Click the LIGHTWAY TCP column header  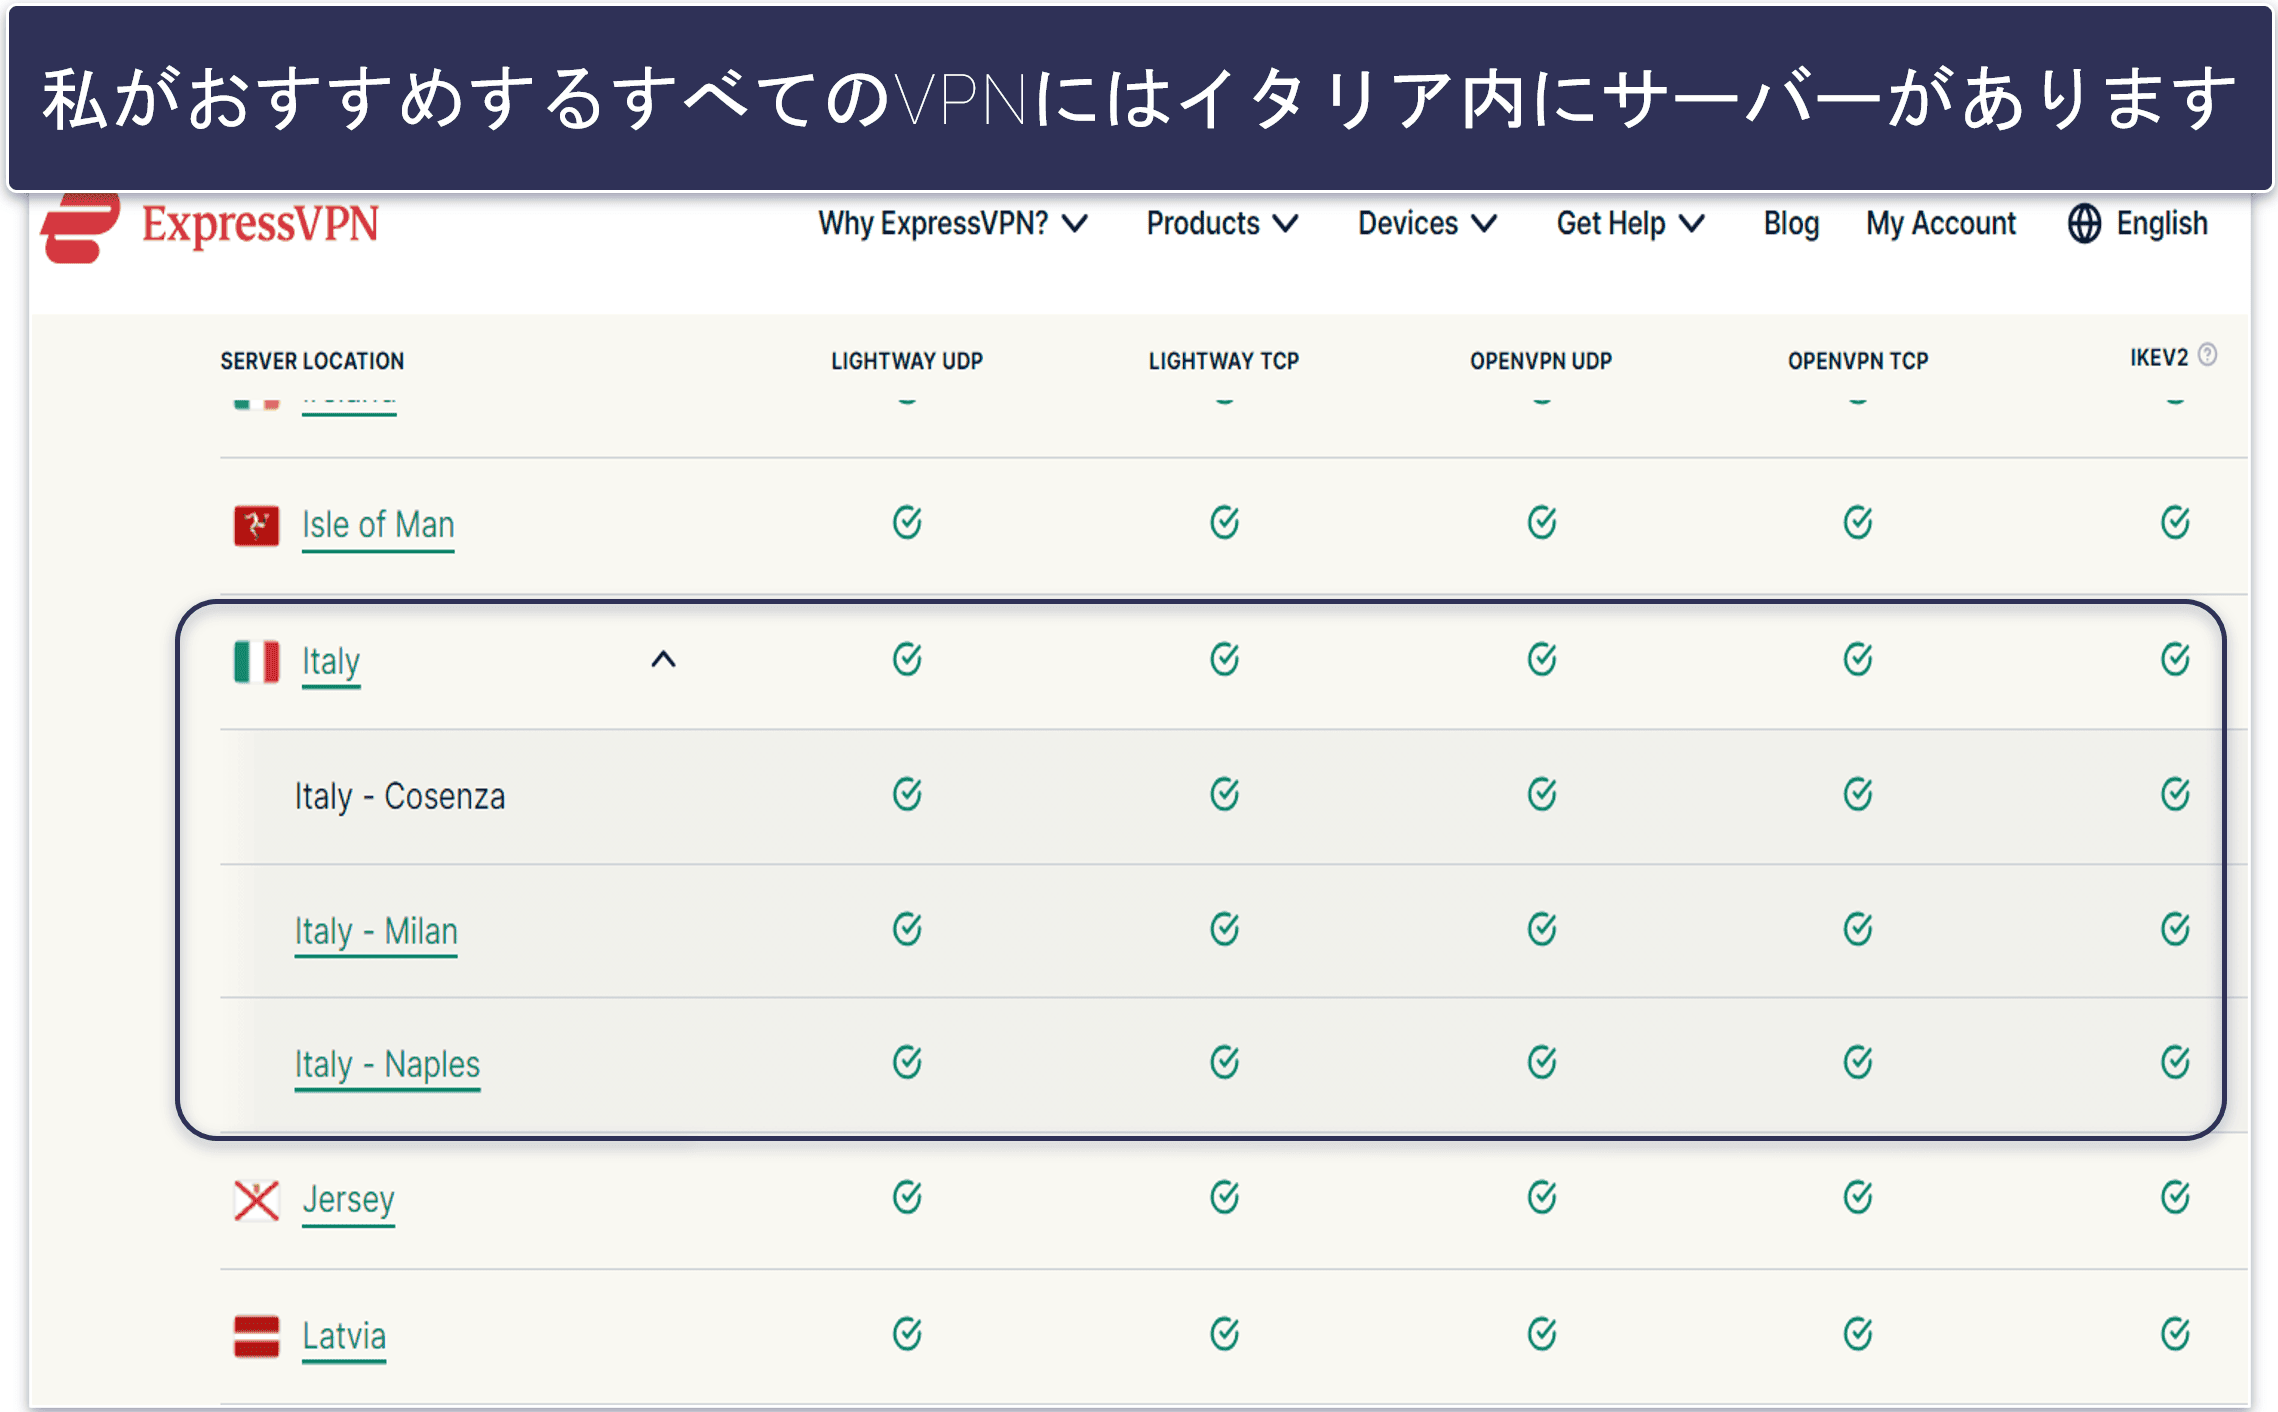tap(1224, 361)
